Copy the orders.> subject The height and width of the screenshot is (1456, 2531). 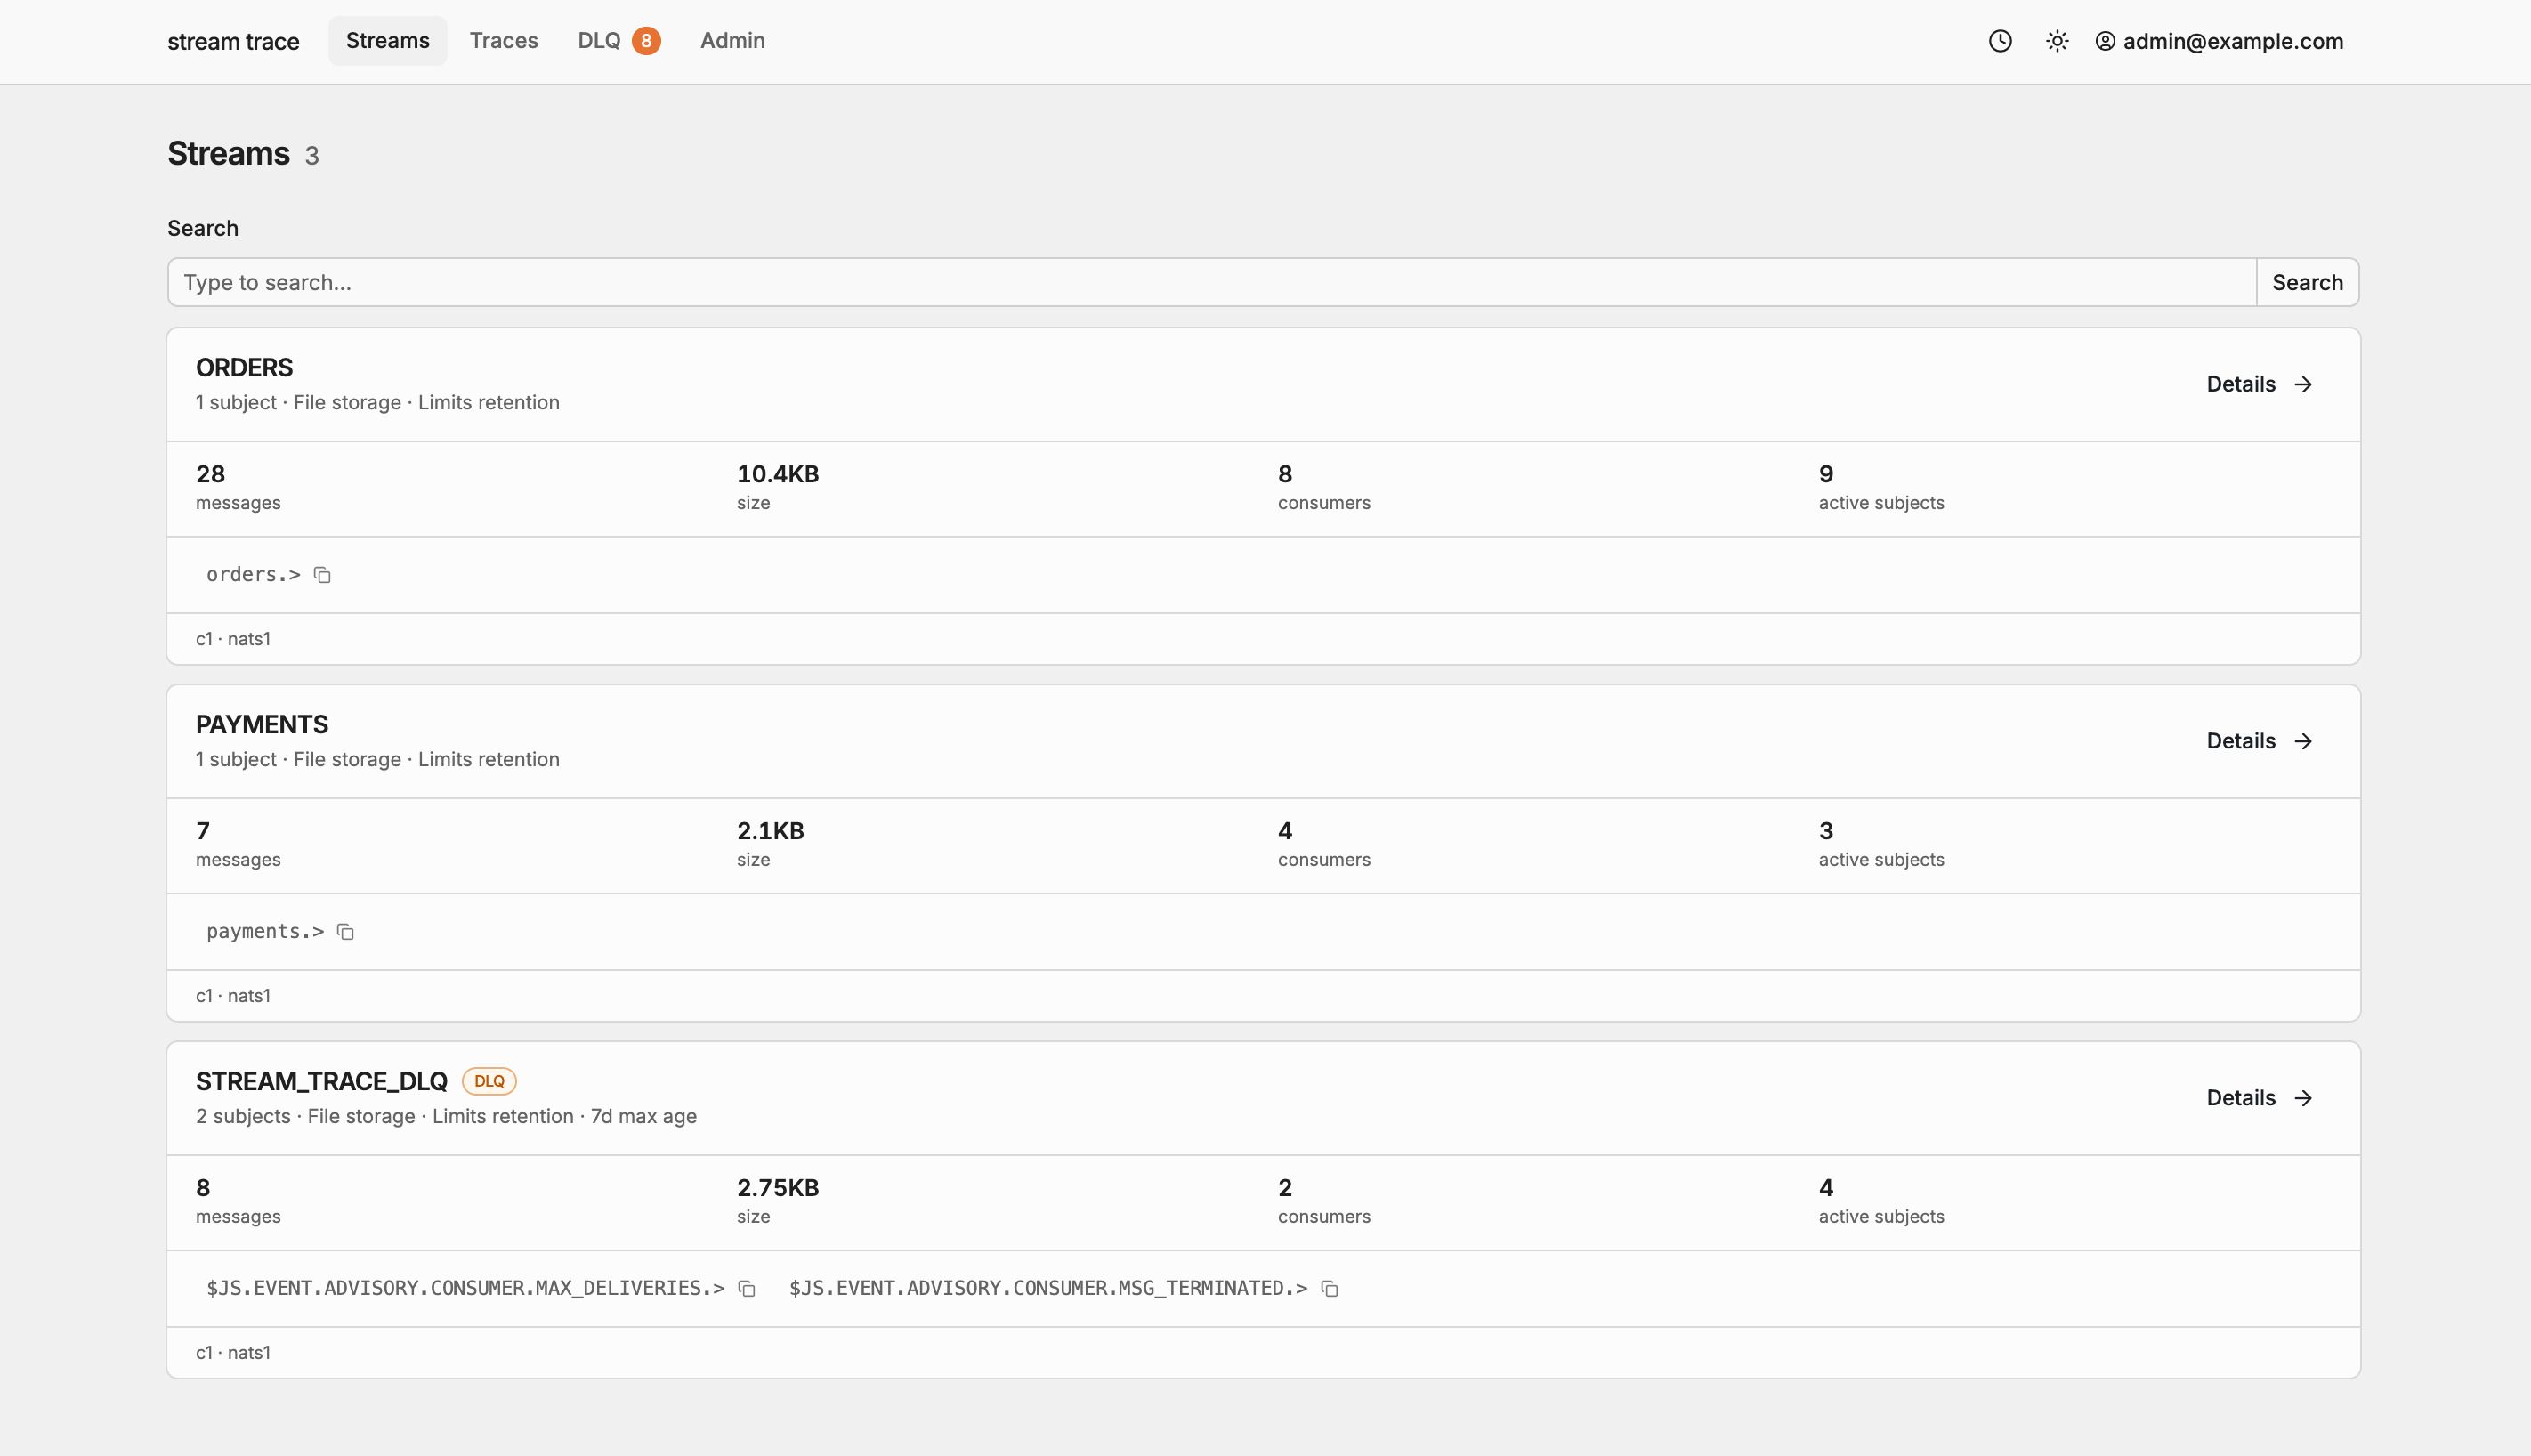322,575
